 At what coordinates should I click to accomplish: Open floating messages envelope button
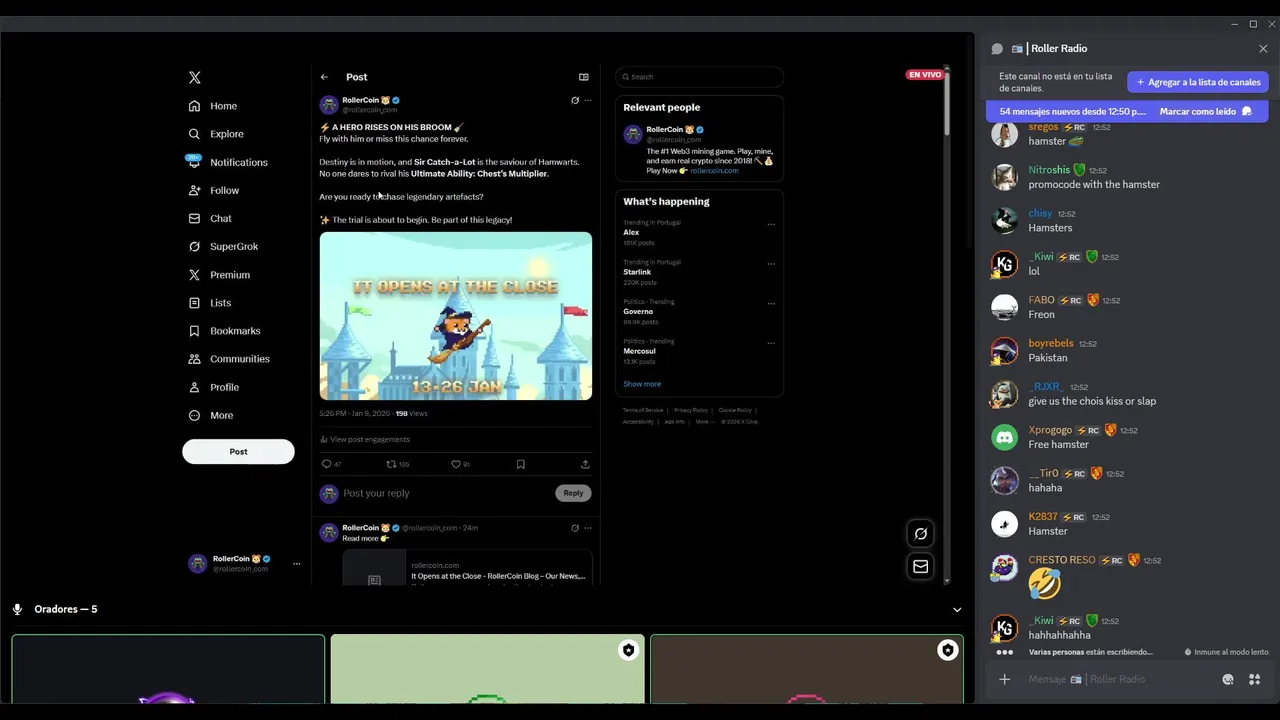[x=921, y=566]
